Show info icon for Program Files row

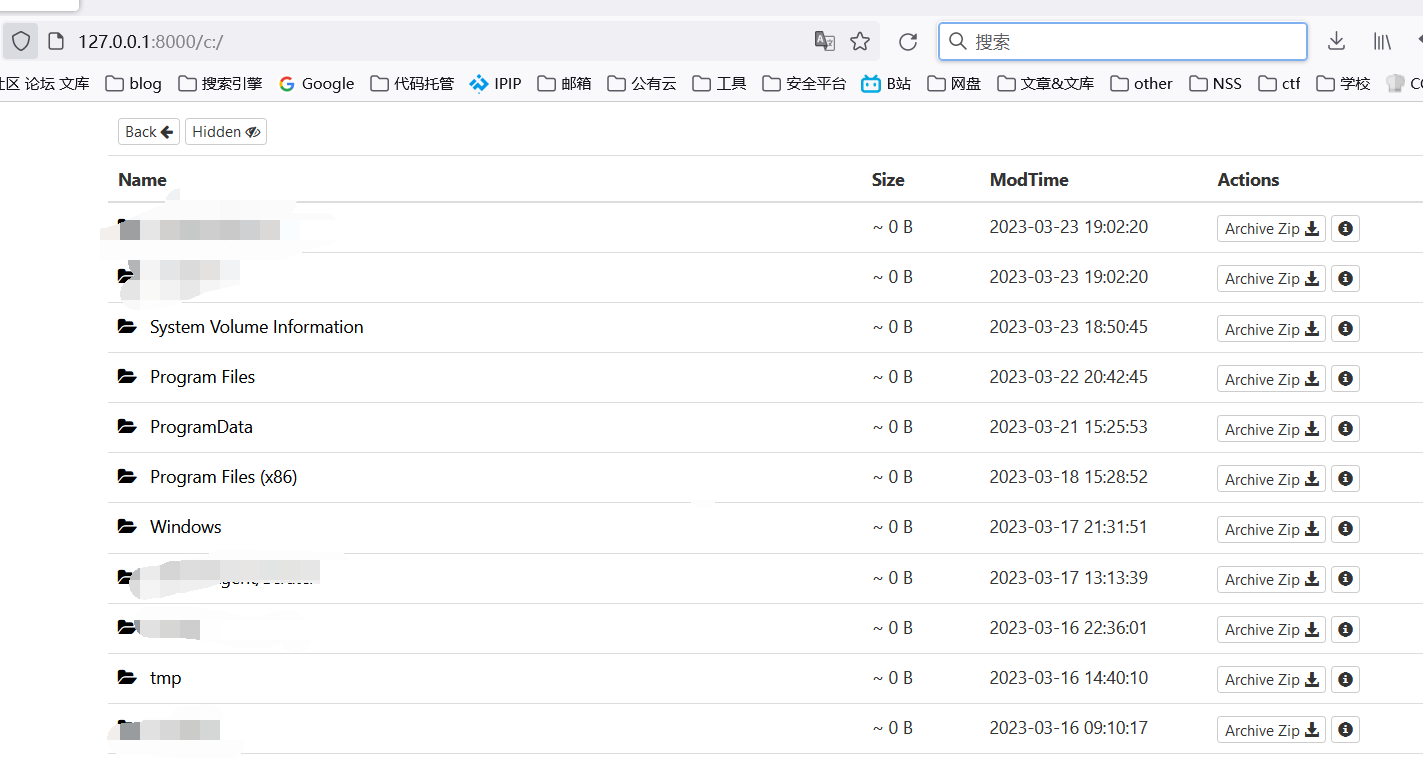pyautogui.click(x=1345, y=379)
